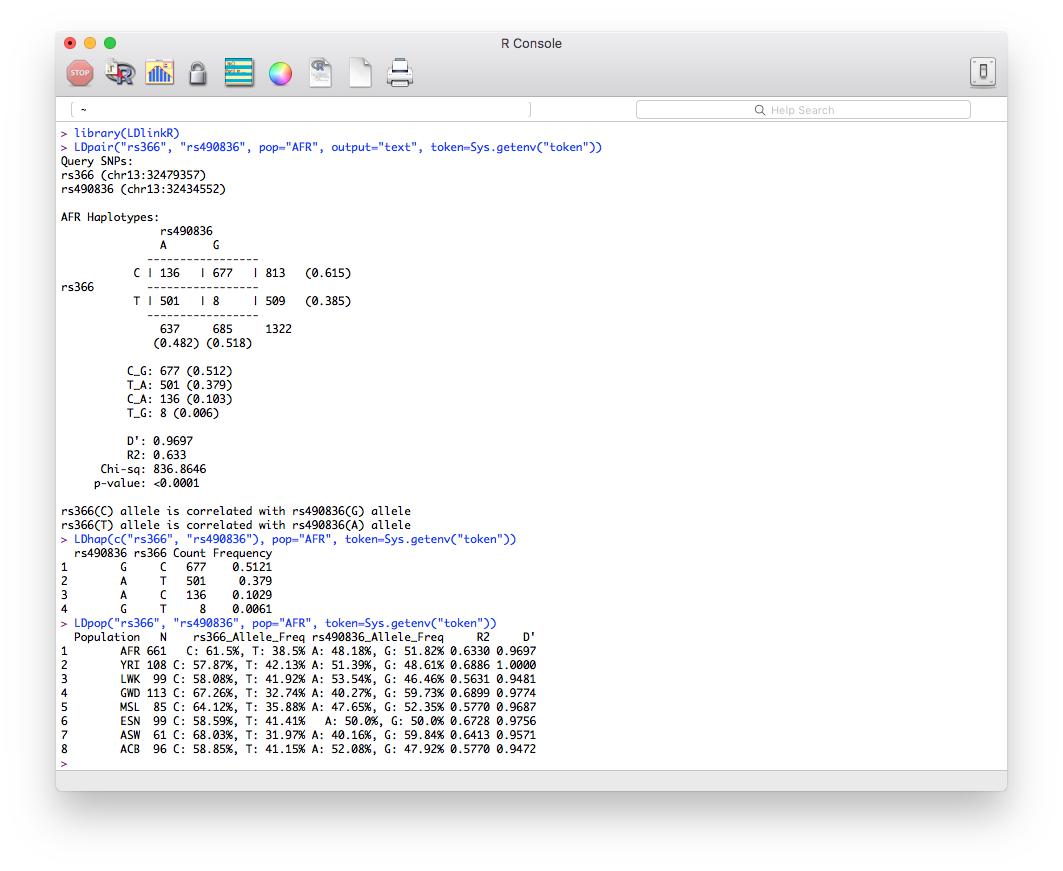This screenshot has height=871, width=1063.
Task: Click the 'Query SNPs:' line
Action: pos(97,161)
